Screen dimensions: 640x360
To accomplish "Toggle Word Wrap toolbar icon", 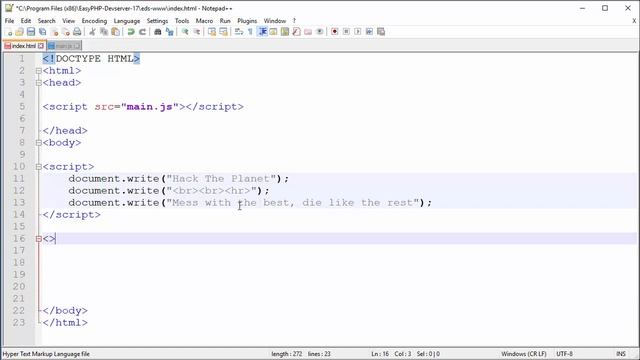I will pyautogui.click(x=239, y=32).
